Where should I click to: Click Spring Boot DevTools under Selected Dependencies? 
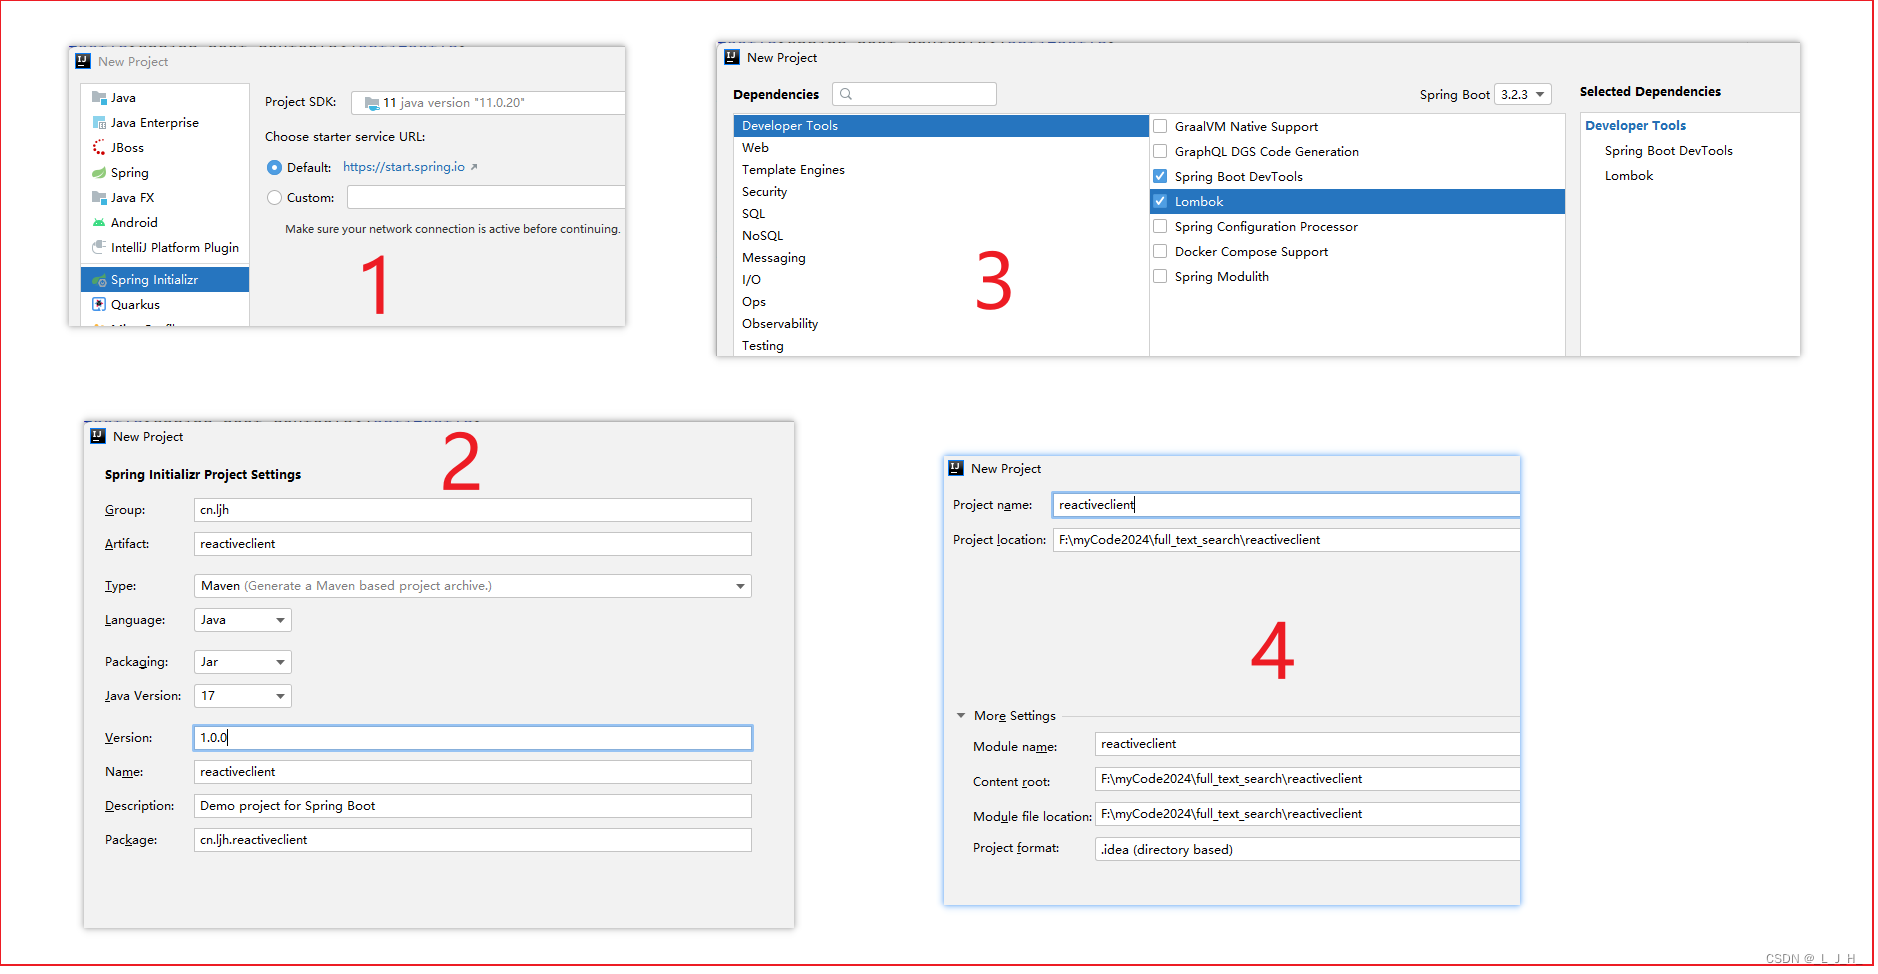[x=1668, y=151]
